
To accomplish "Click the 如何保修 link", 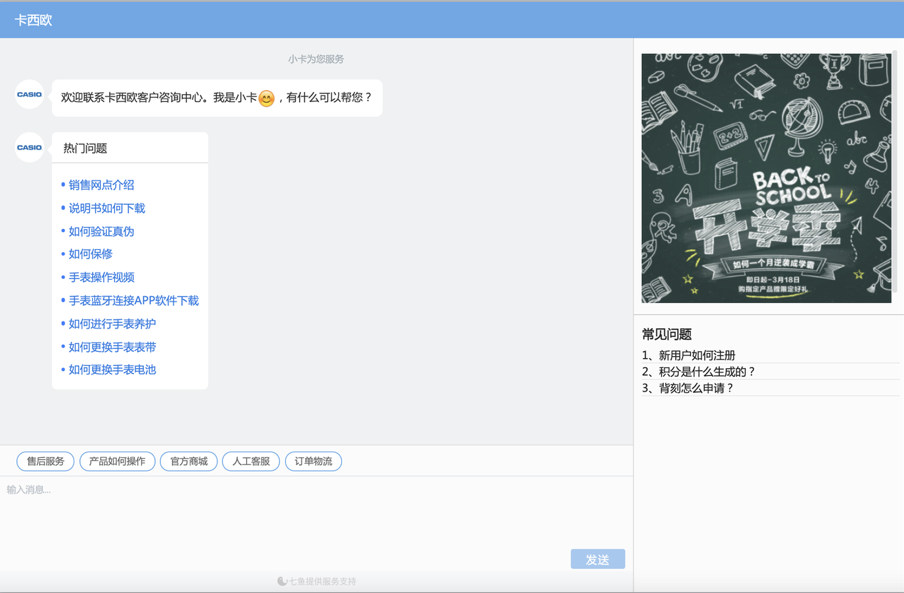I will tap(90, 254).
